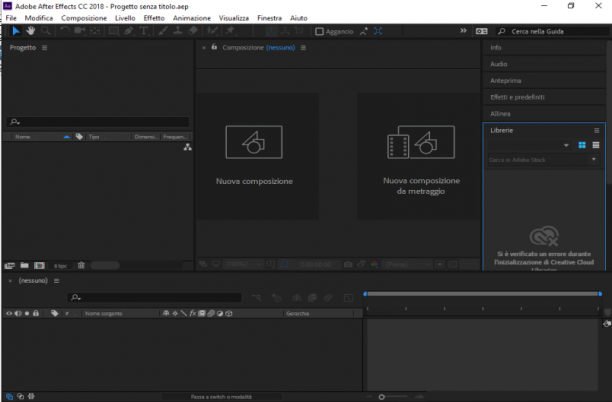The height and width of the screenshot is (402, 612).
Task: Click the 8 bpc color depth setting
Action: [x=60, y=266]
